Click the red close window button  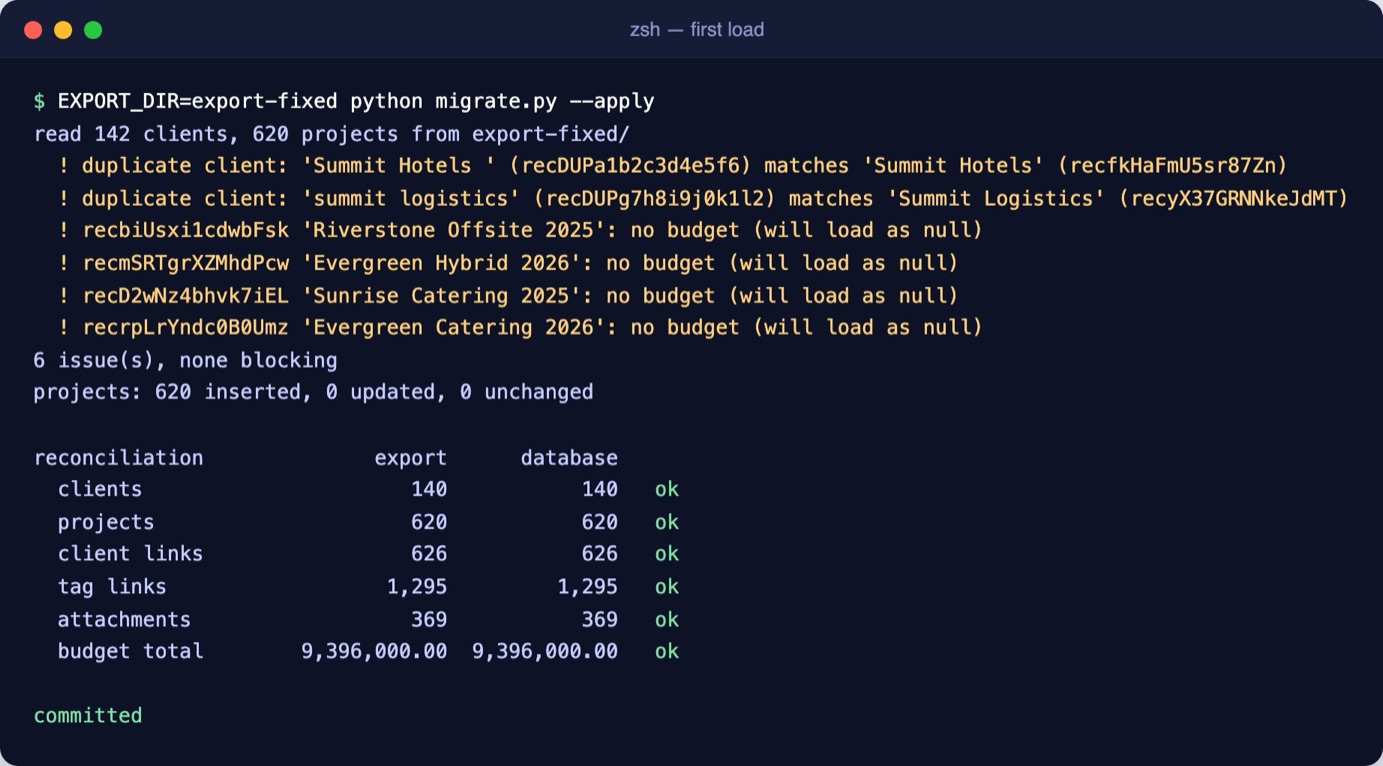(x=33, y=30)
